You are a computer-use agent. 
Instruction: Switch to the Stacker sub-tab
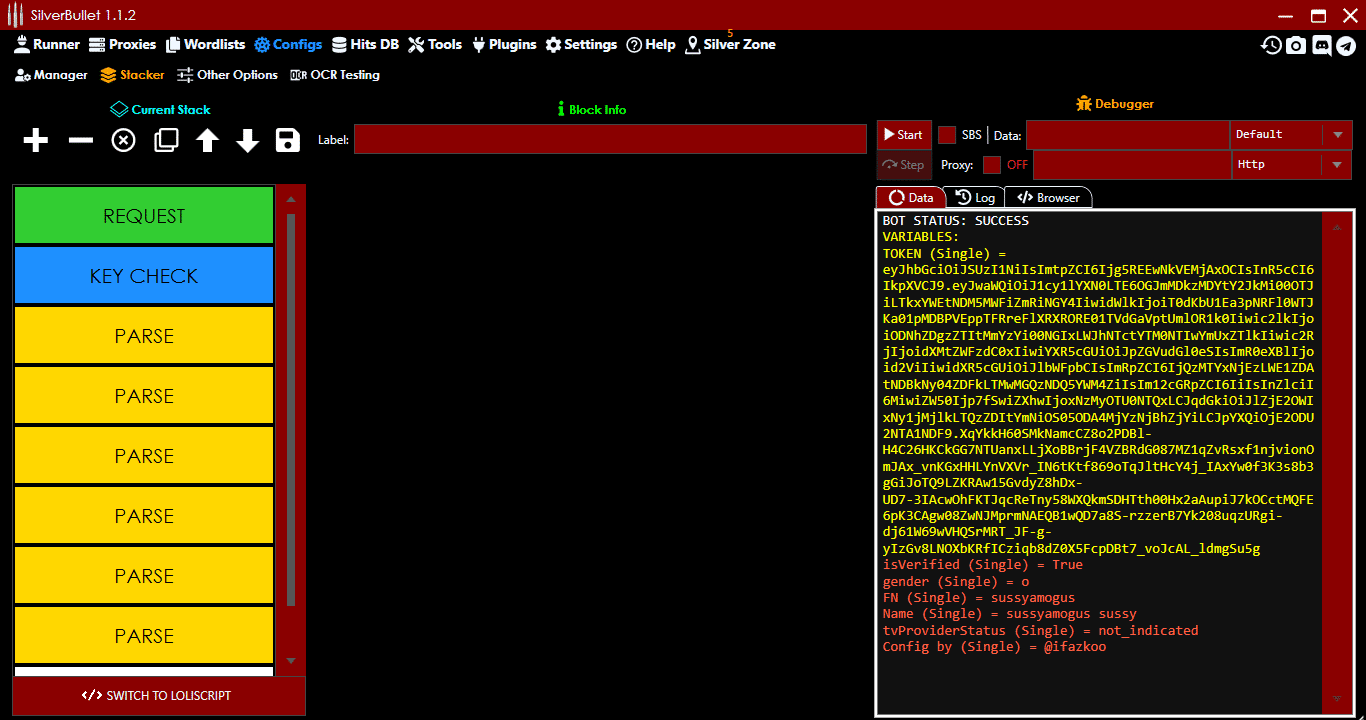click(133, 75)
